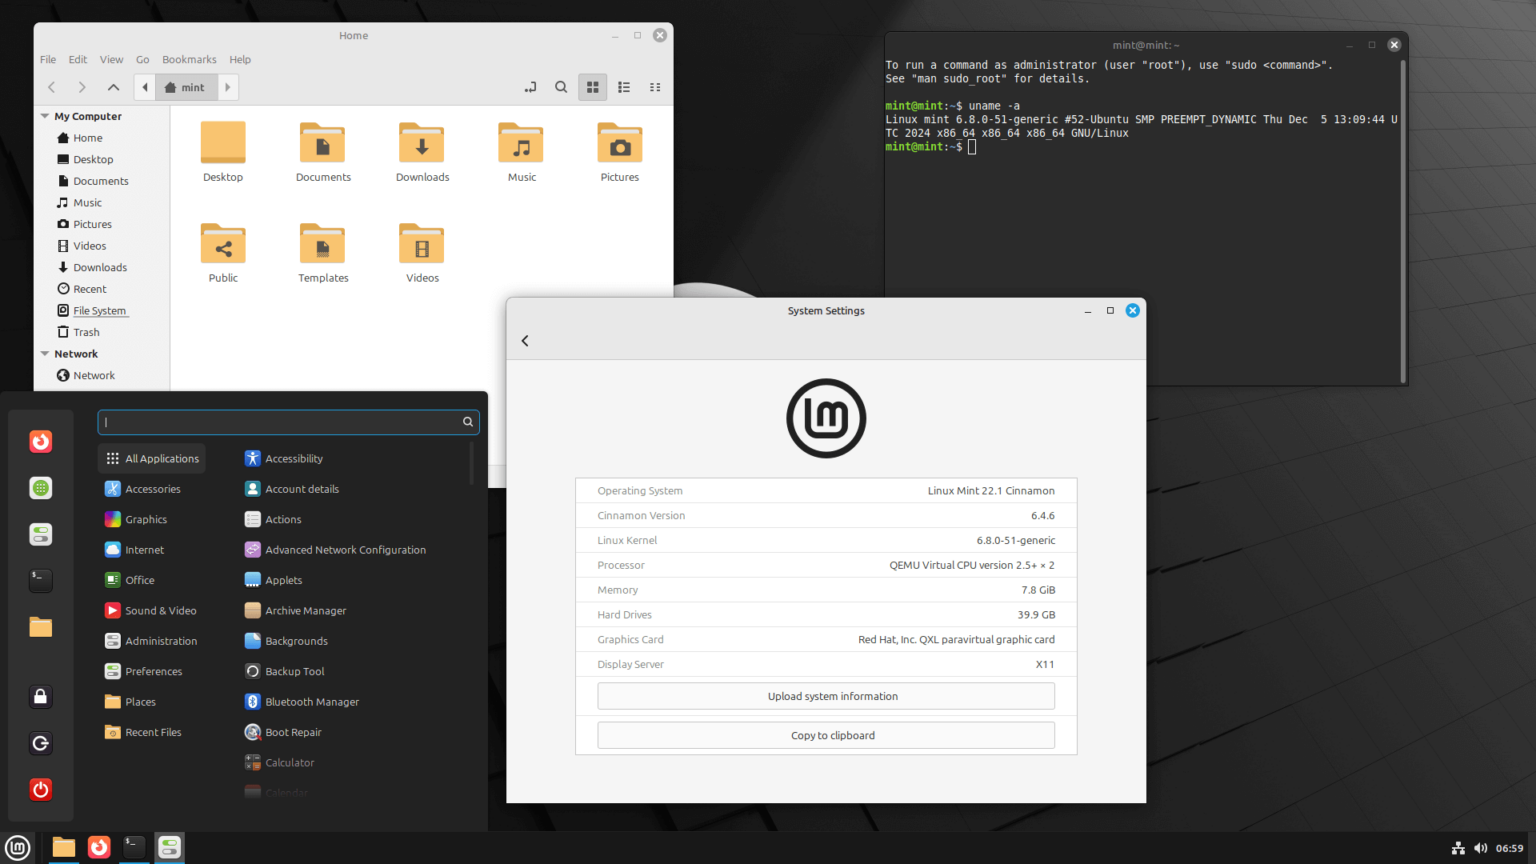
Task: Click the application menu search field
Action: pyautogui.click(x=288, y=422)
